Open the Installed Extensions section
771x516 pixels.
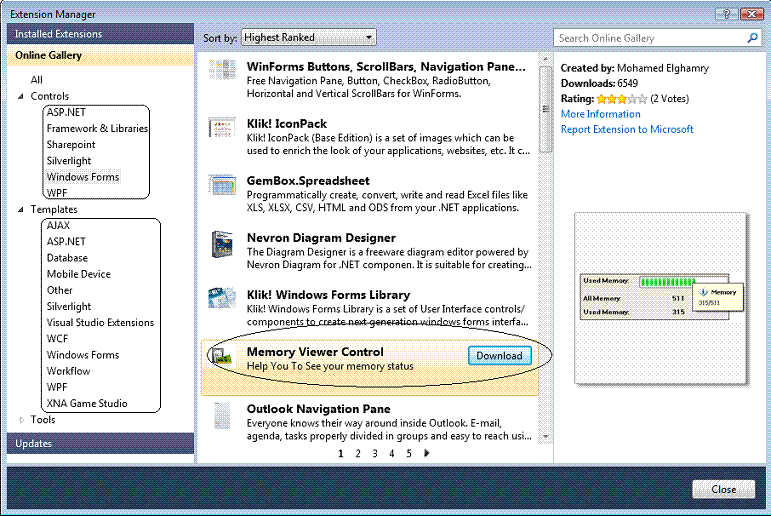pos(100,34)
